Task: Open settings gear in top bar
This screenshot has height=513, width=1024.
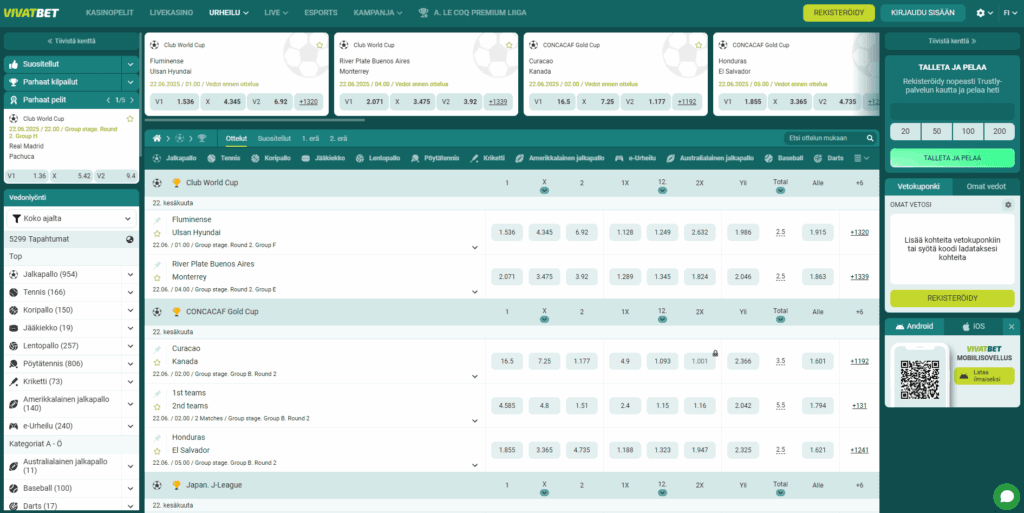Action: (980, 12)
